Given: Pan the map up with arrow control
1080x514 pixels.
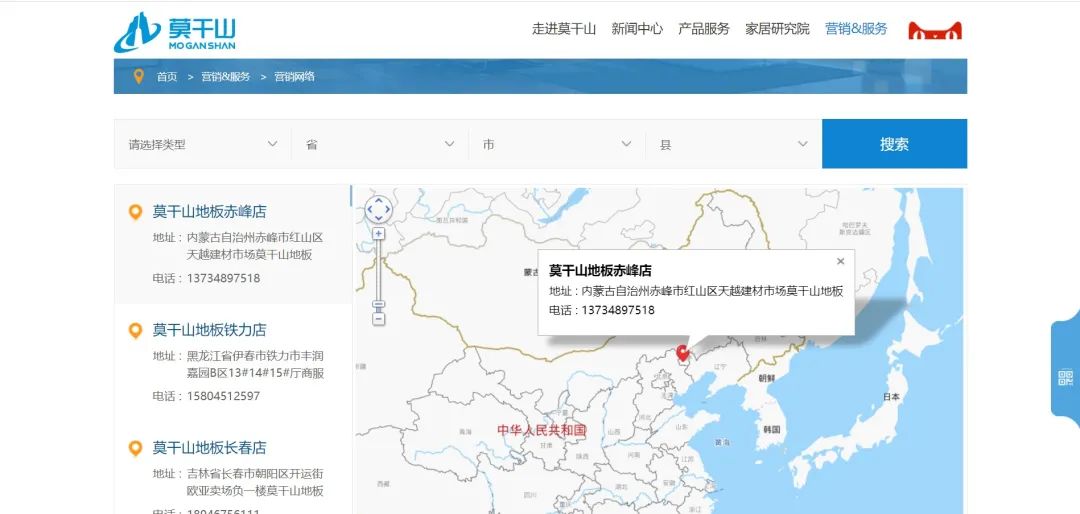Looking at the screenshot, I should pos(379,201).
